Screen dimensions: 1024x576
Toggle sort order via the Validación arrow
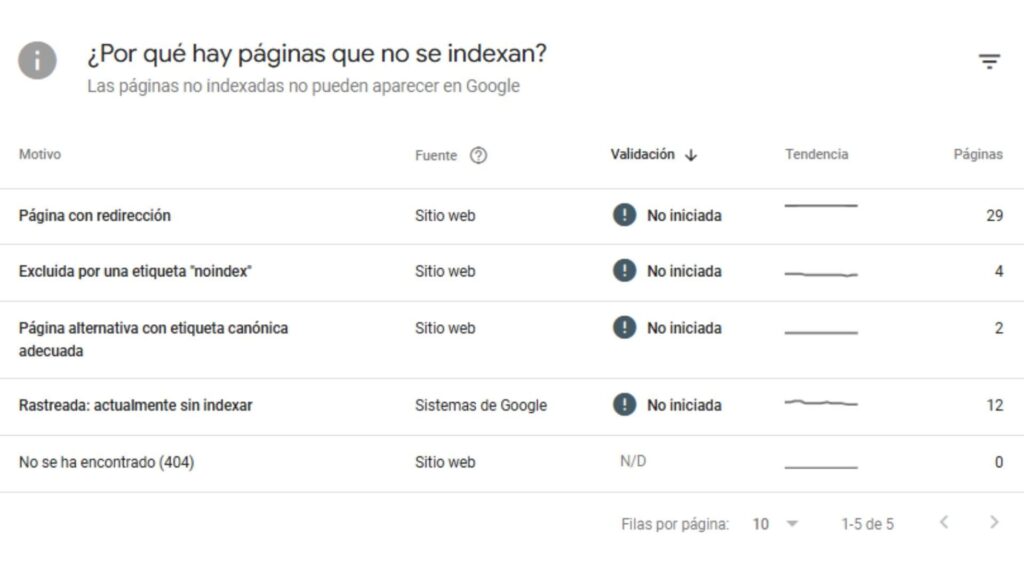[x=692, y=154]
